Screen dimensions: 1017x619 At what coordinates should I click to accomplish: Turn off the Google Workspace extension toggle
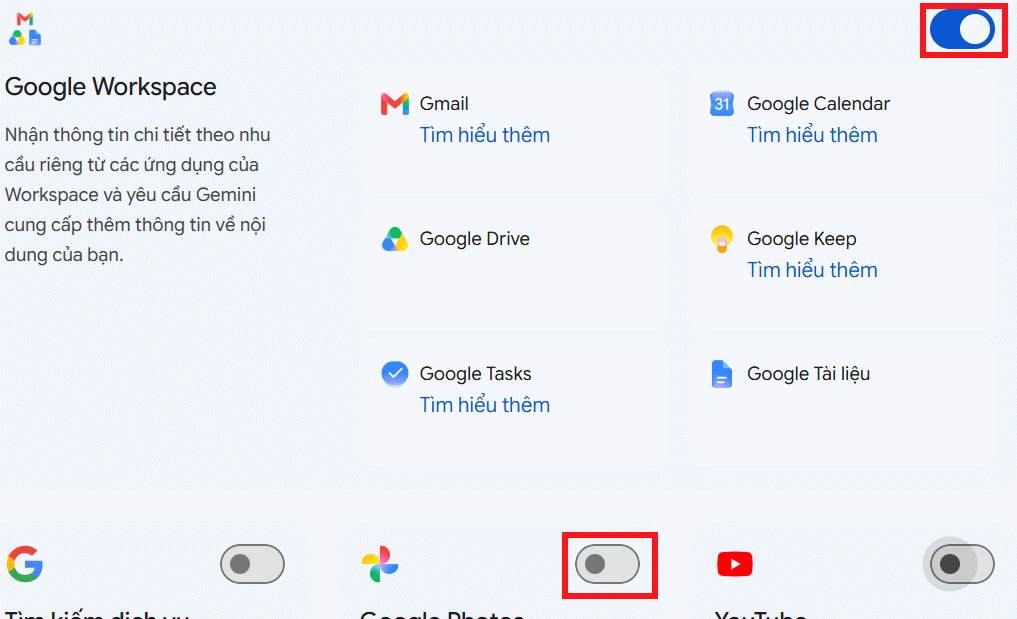coord(963,29)
